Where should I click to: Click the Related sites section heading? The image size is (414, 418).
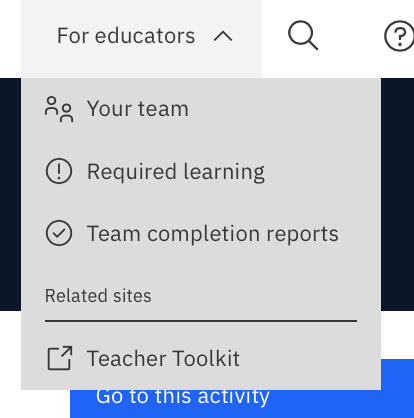click(98, 296)
